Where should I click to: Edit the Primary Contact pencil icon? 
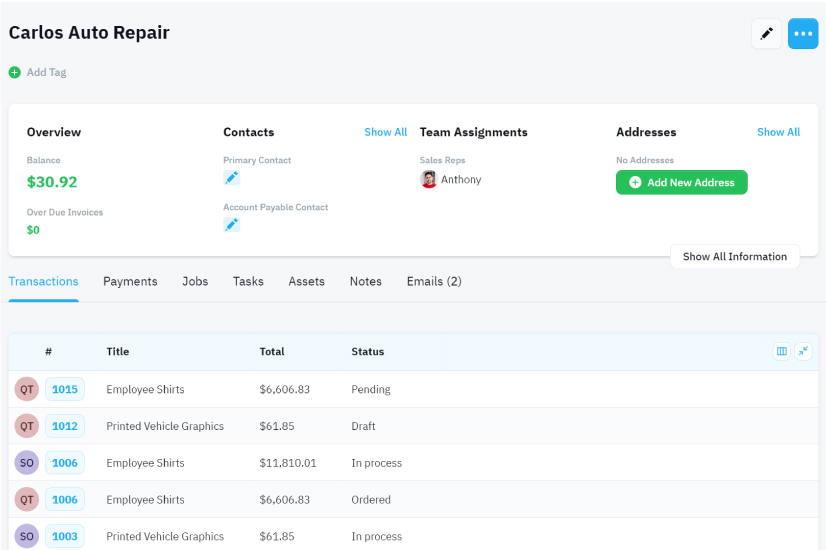(231, 178)
